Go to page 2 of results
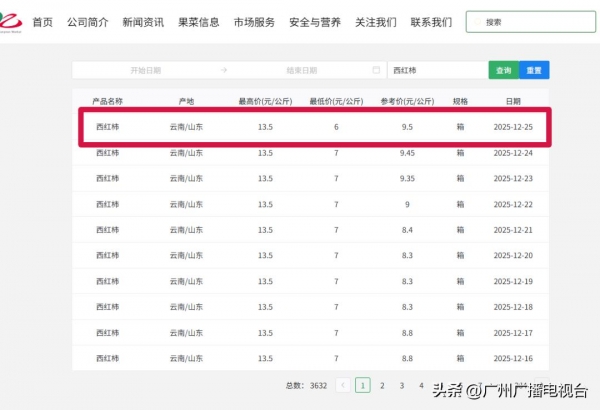600x410 pixels. pyautogui.click(x=382, y=385)
